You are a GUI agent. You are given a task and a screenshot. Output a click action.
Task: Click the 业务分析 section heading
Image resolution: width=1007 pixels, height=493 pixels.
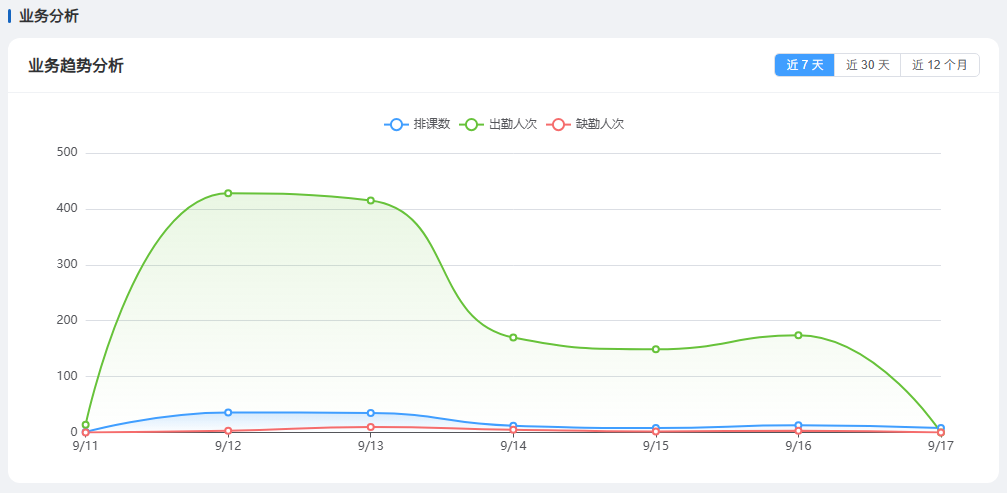(x=49, y=16)
